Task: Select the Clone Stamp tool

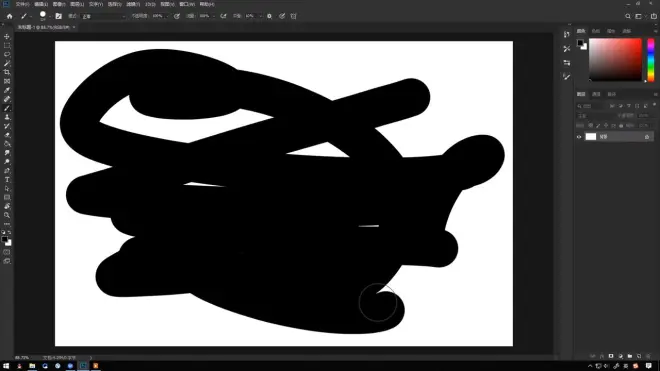Action: pyautogui.click(x=7, y=117)
